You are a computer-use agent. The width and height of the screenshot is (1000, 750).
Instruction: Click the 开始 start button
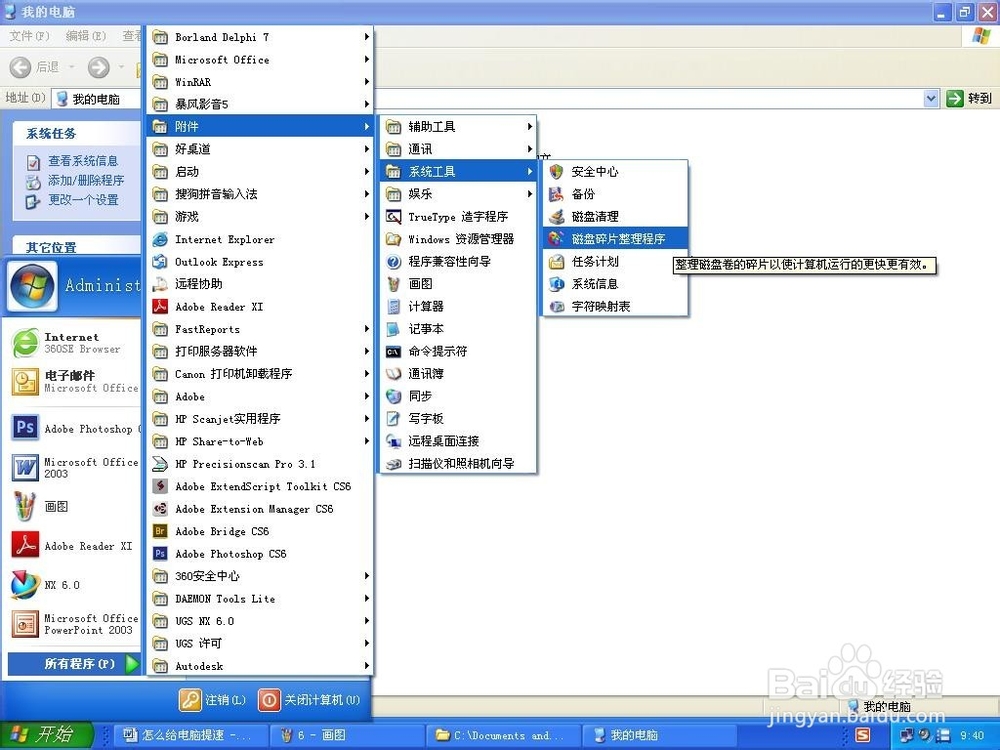tap(46, 735)
